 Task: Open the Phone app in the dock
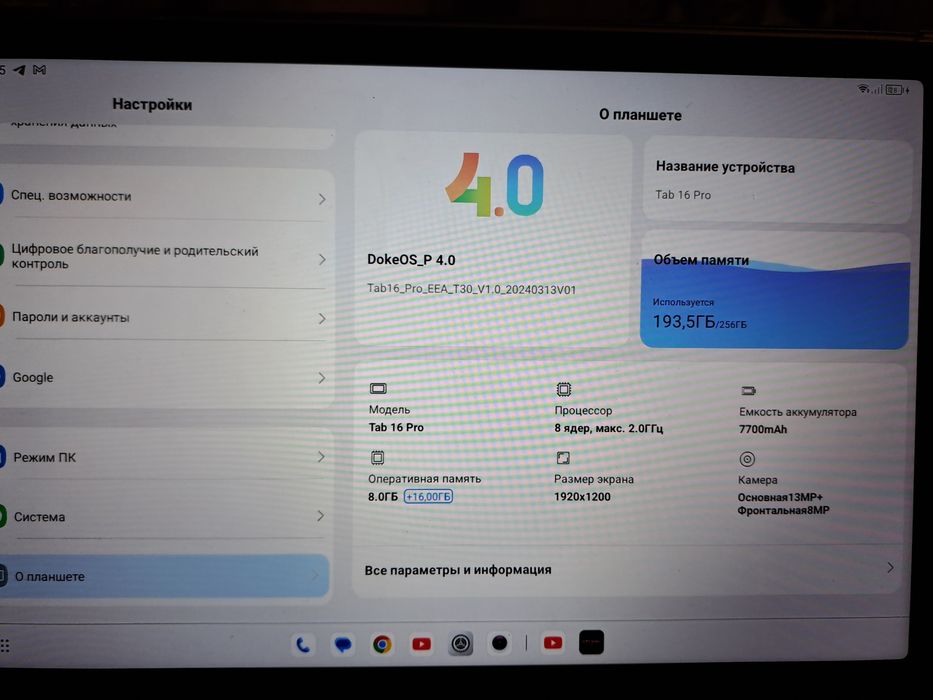tap(303, 645)
